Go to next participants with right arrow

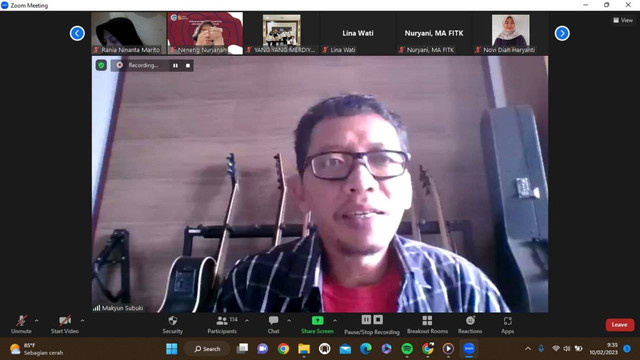coord(562,33)
